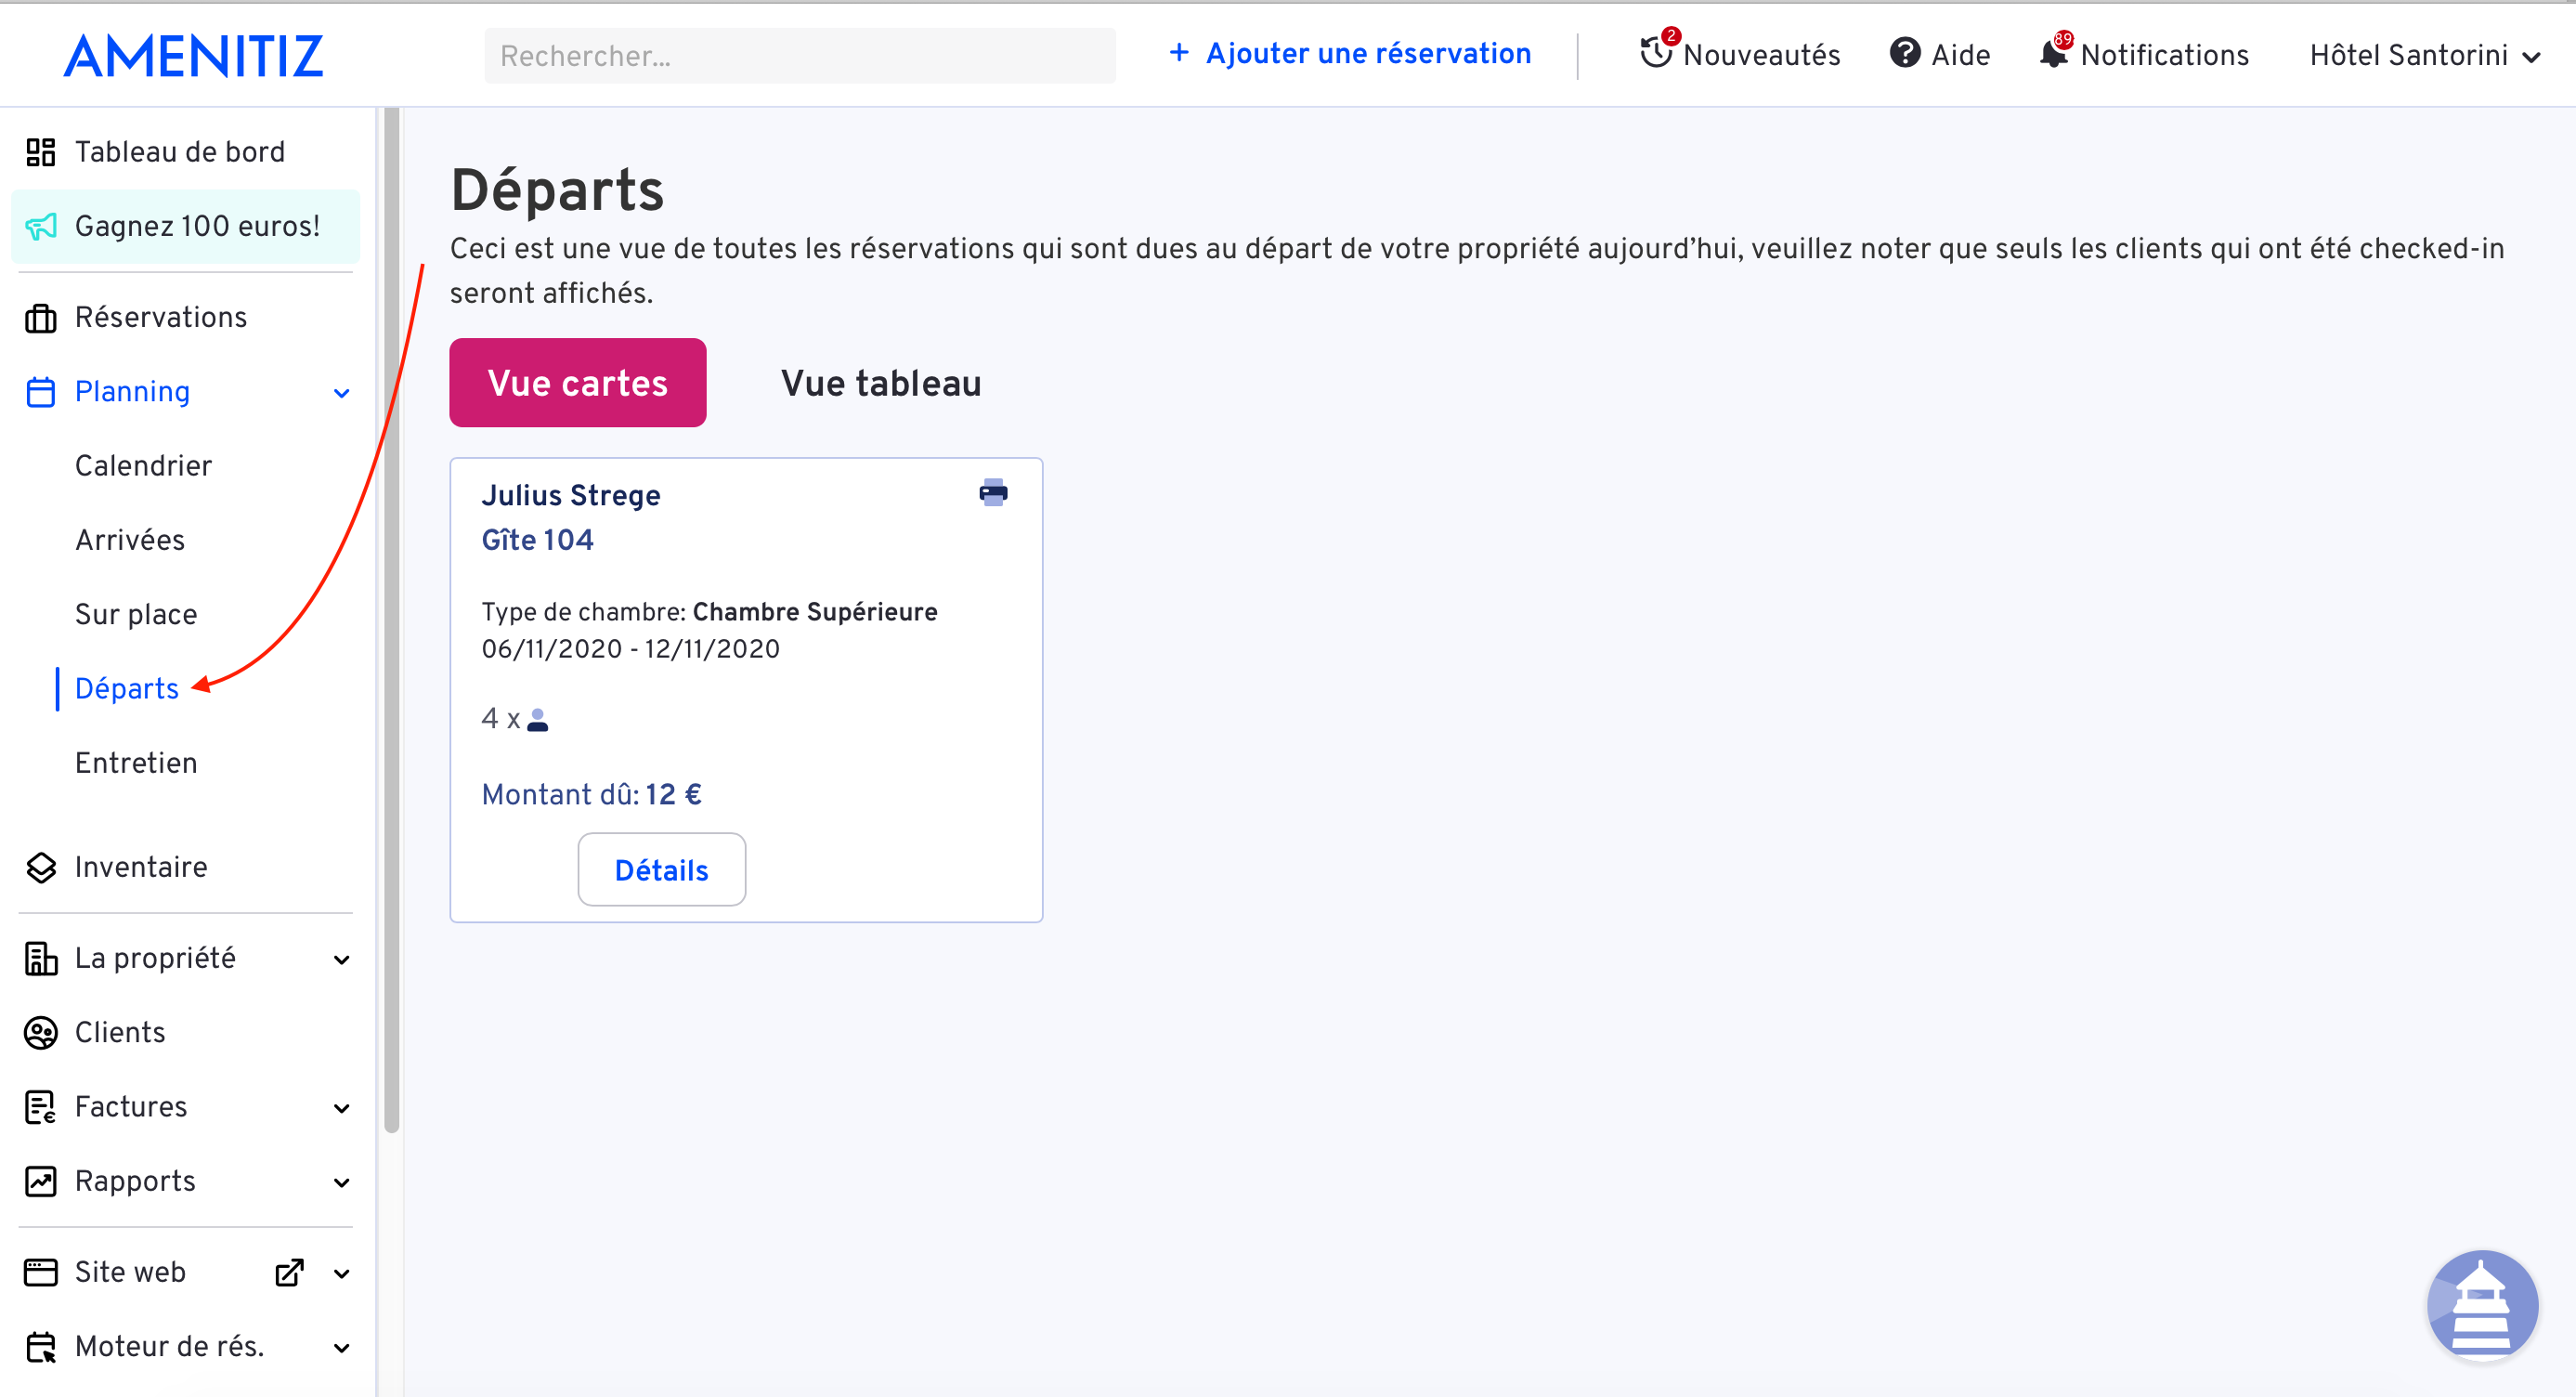The width and height of the screenshot is (2576, 1397).
Task: Click the layers icon next to Inventaire
Action: (41, 868)
